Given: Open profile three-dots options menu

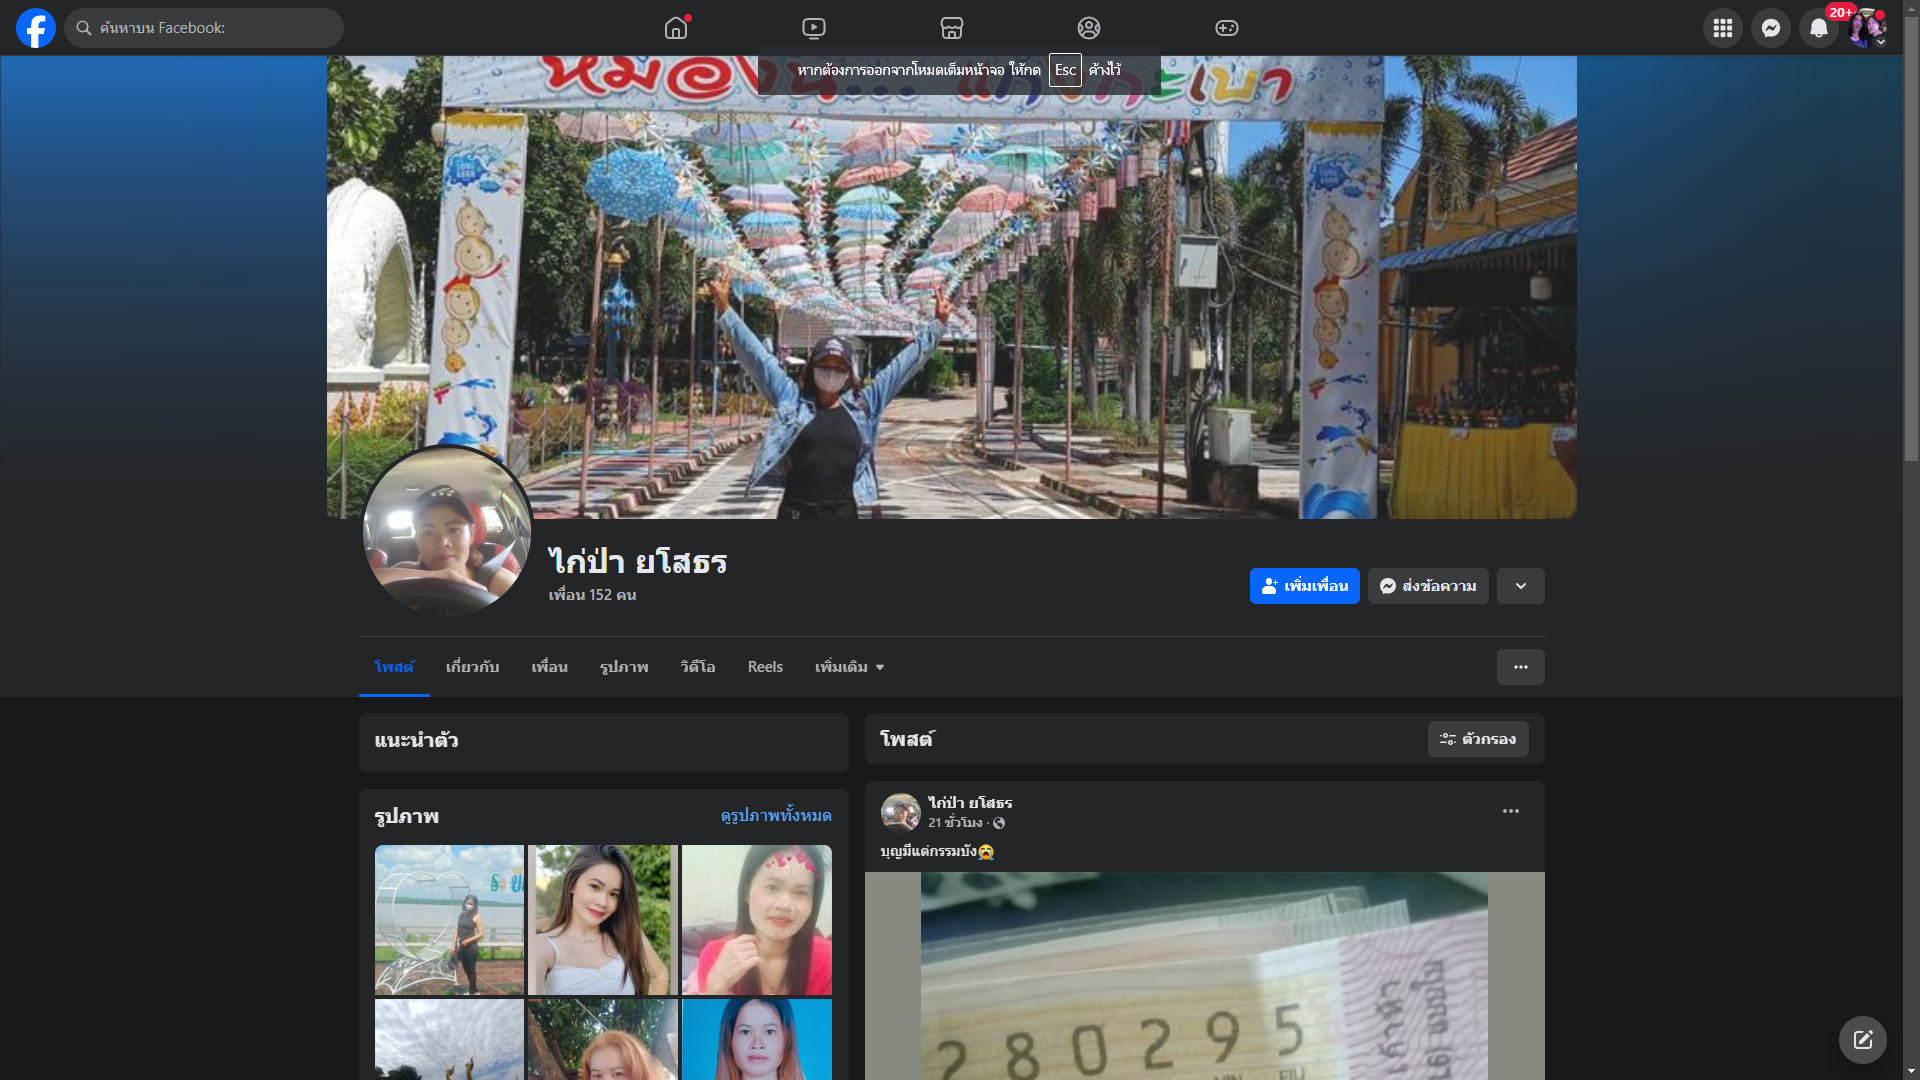Looking at the screenshot, I should coord(1520,667).
